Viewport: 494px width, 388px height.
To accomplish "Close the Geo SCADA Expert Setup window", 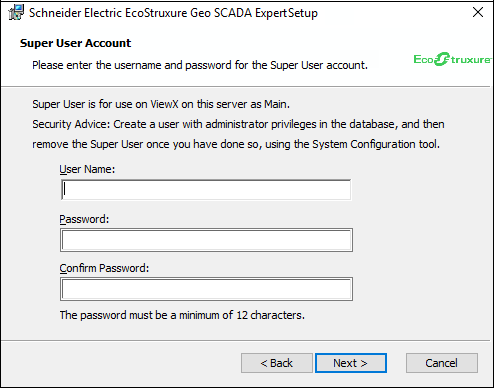I will pos(478,12).
